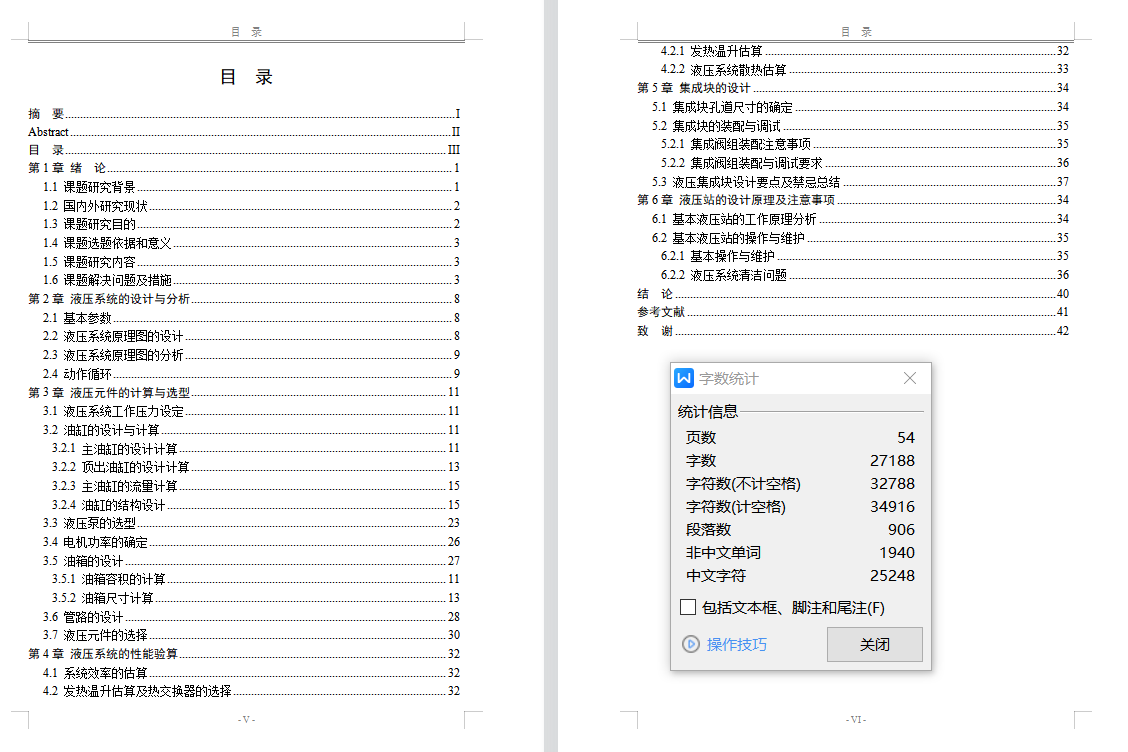This screenshot has width=1128, height=752.
Task: Click the 5.2.2 集成阀组装配与调试要求 entry
Action: pos(865,163)
